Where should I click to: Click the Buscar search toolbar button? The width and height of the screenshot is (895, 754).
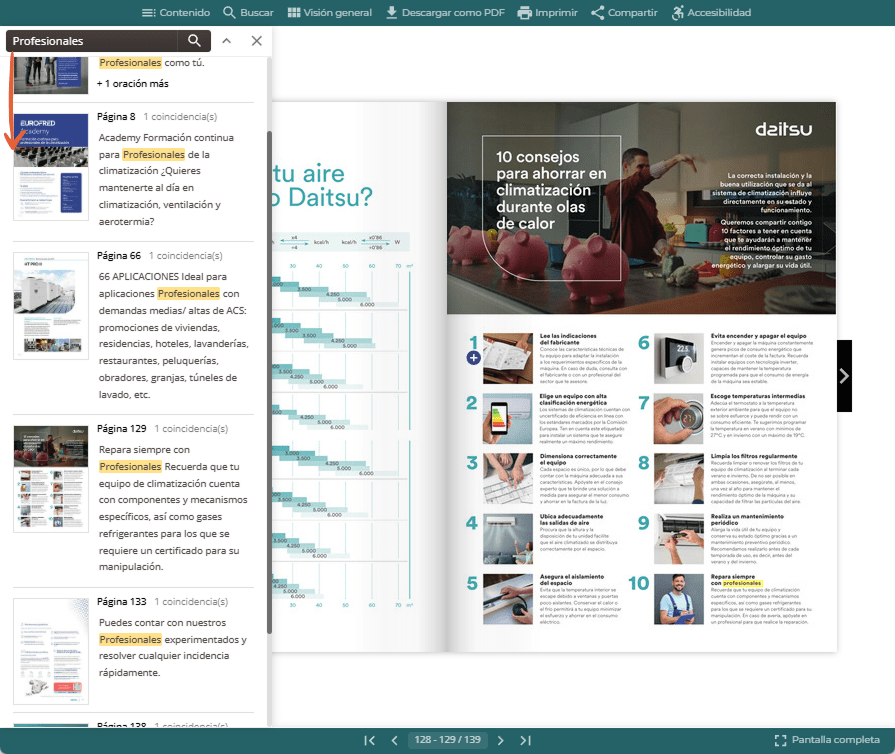[248, 13]
